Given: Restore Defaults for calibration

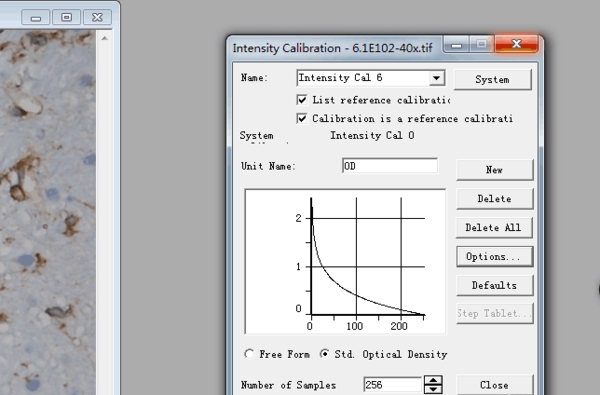Looking at the screenshot, I should point(494,286).
